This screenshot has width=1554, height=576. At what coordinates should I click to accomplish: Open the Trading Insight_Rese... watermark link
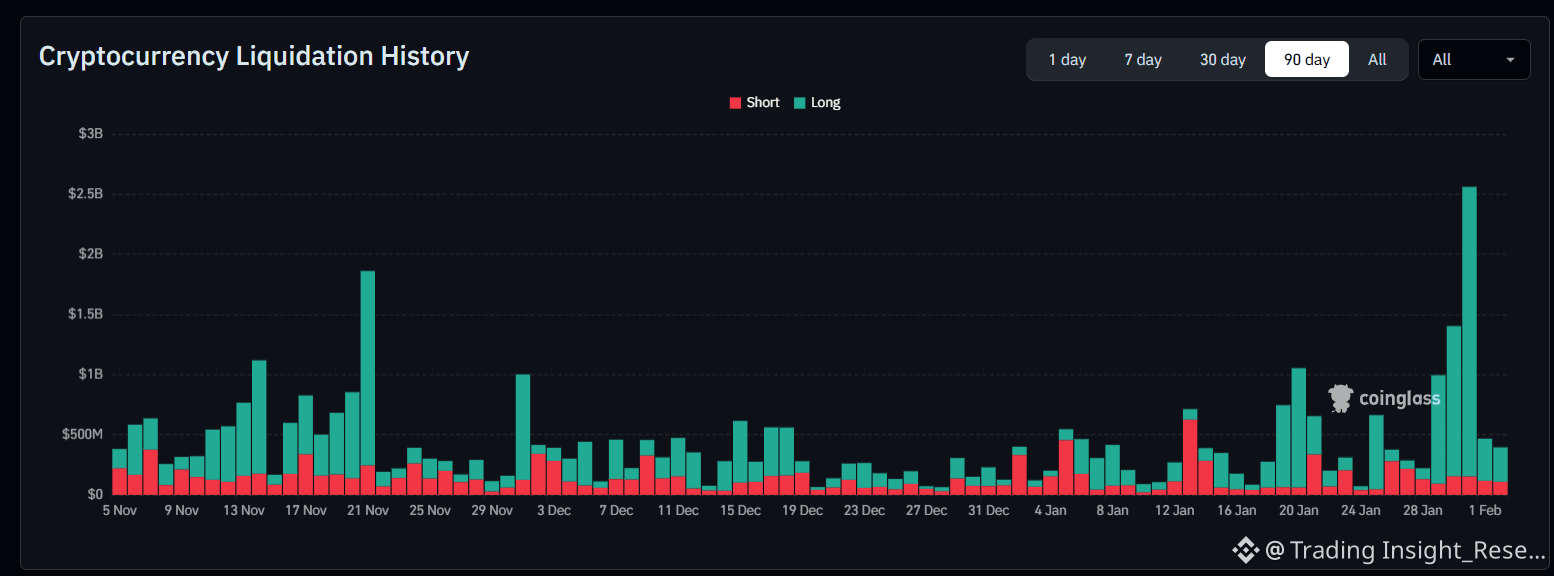point(1405,549)
